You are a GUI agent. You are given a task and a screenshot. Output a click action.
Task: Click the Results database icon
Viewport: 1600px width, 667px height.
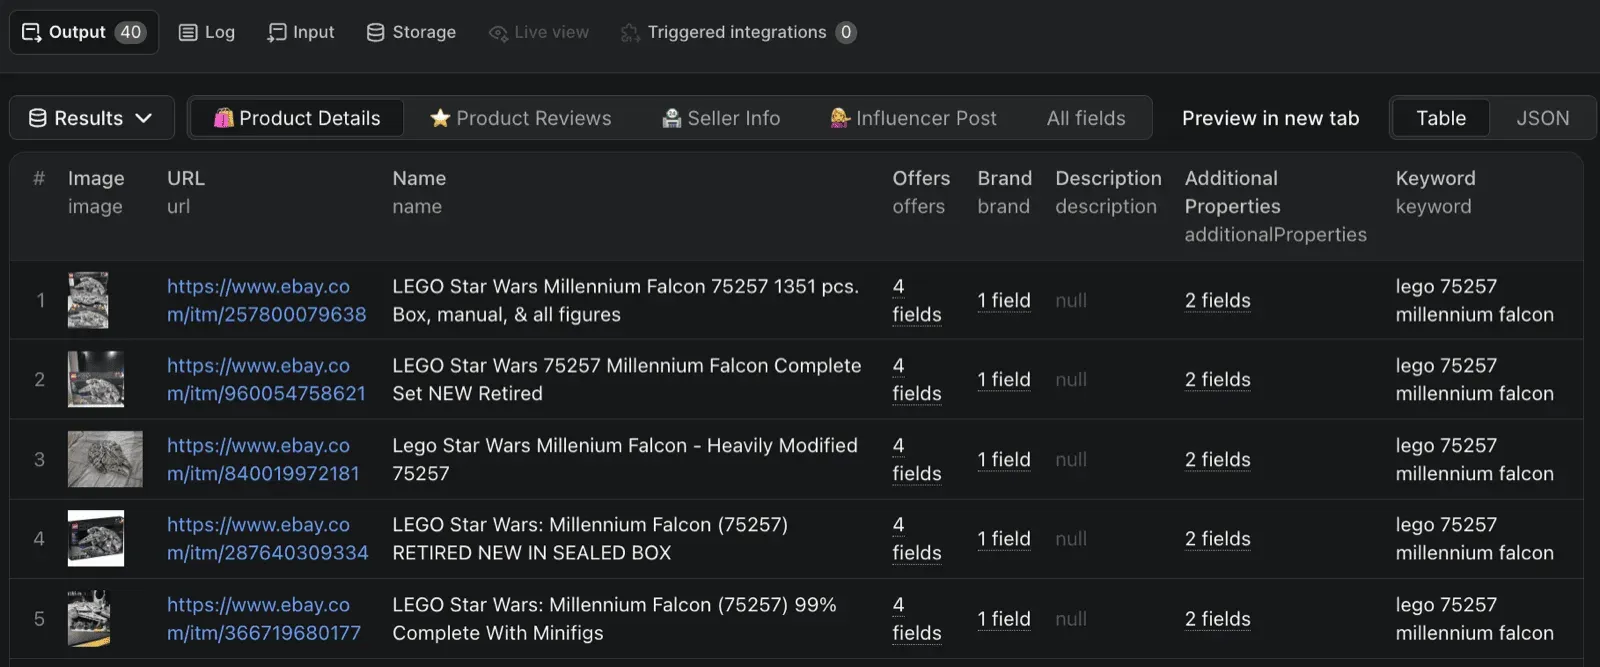pyautogui.click(x=38, y=118)
